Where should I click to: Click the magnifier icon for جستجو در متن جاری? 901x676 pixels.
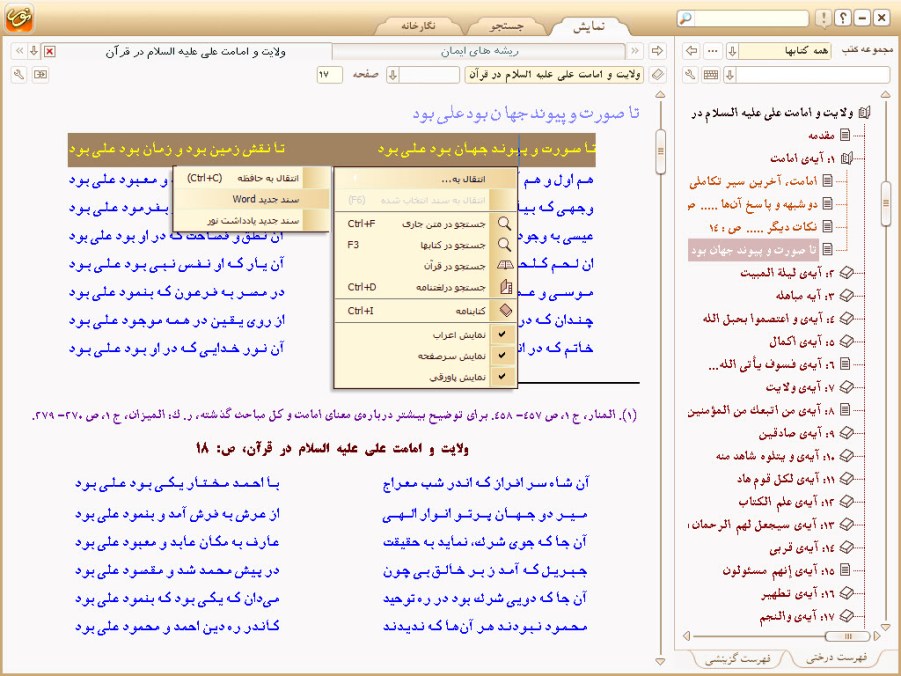pyautogui.click(x=505, y=224)
